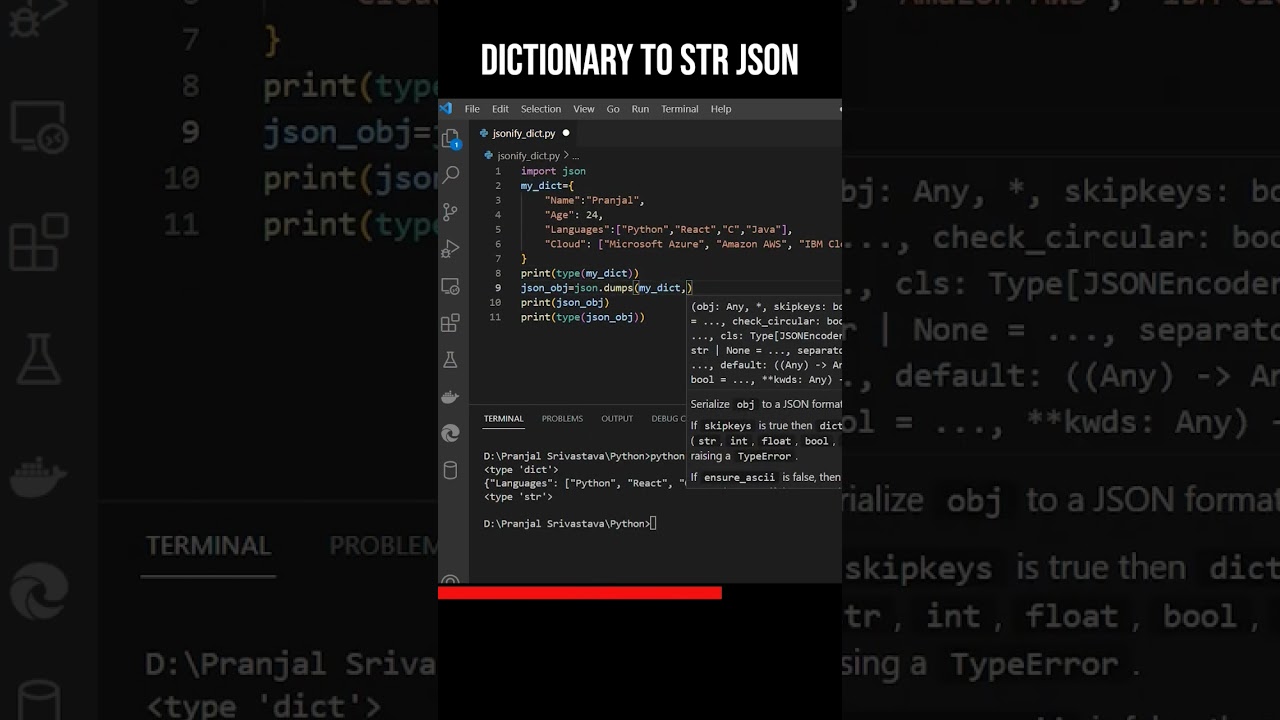Focus the terminal prompt cursor
1280x720 pixels.
[x=653, y=524]
